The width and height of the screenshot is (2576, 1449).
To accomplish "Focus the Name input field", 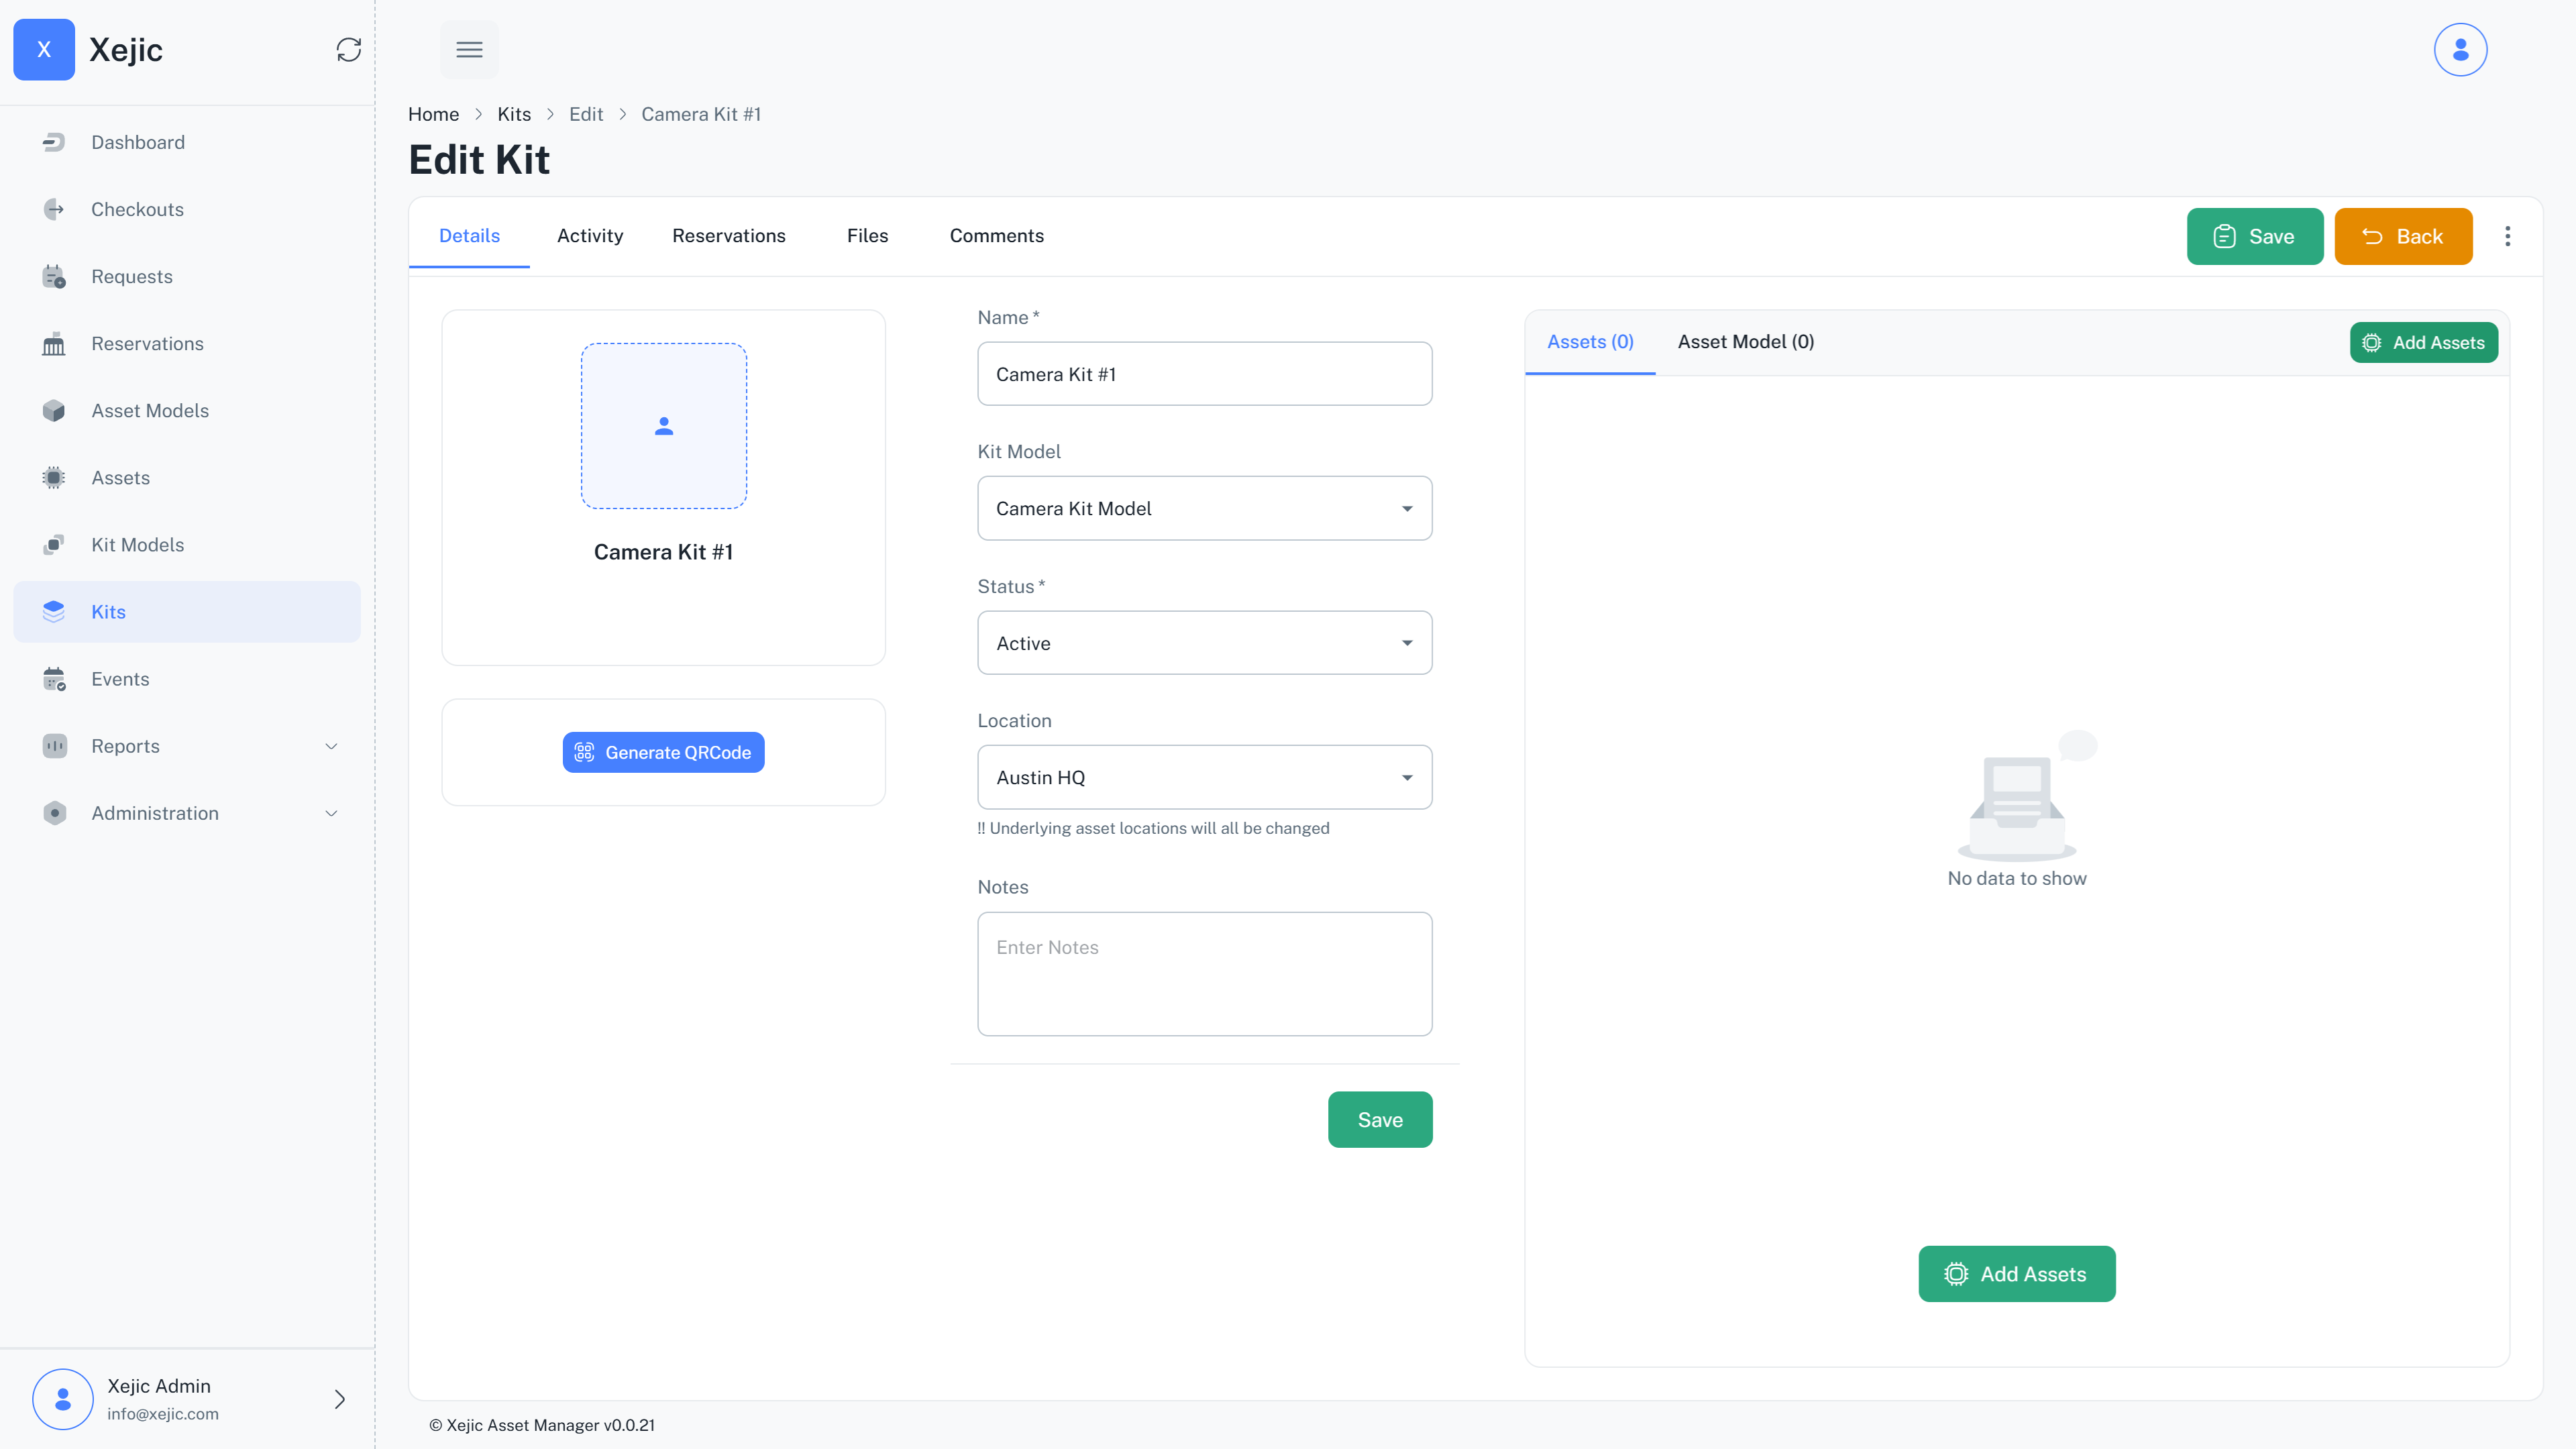I will point(1204,374).
